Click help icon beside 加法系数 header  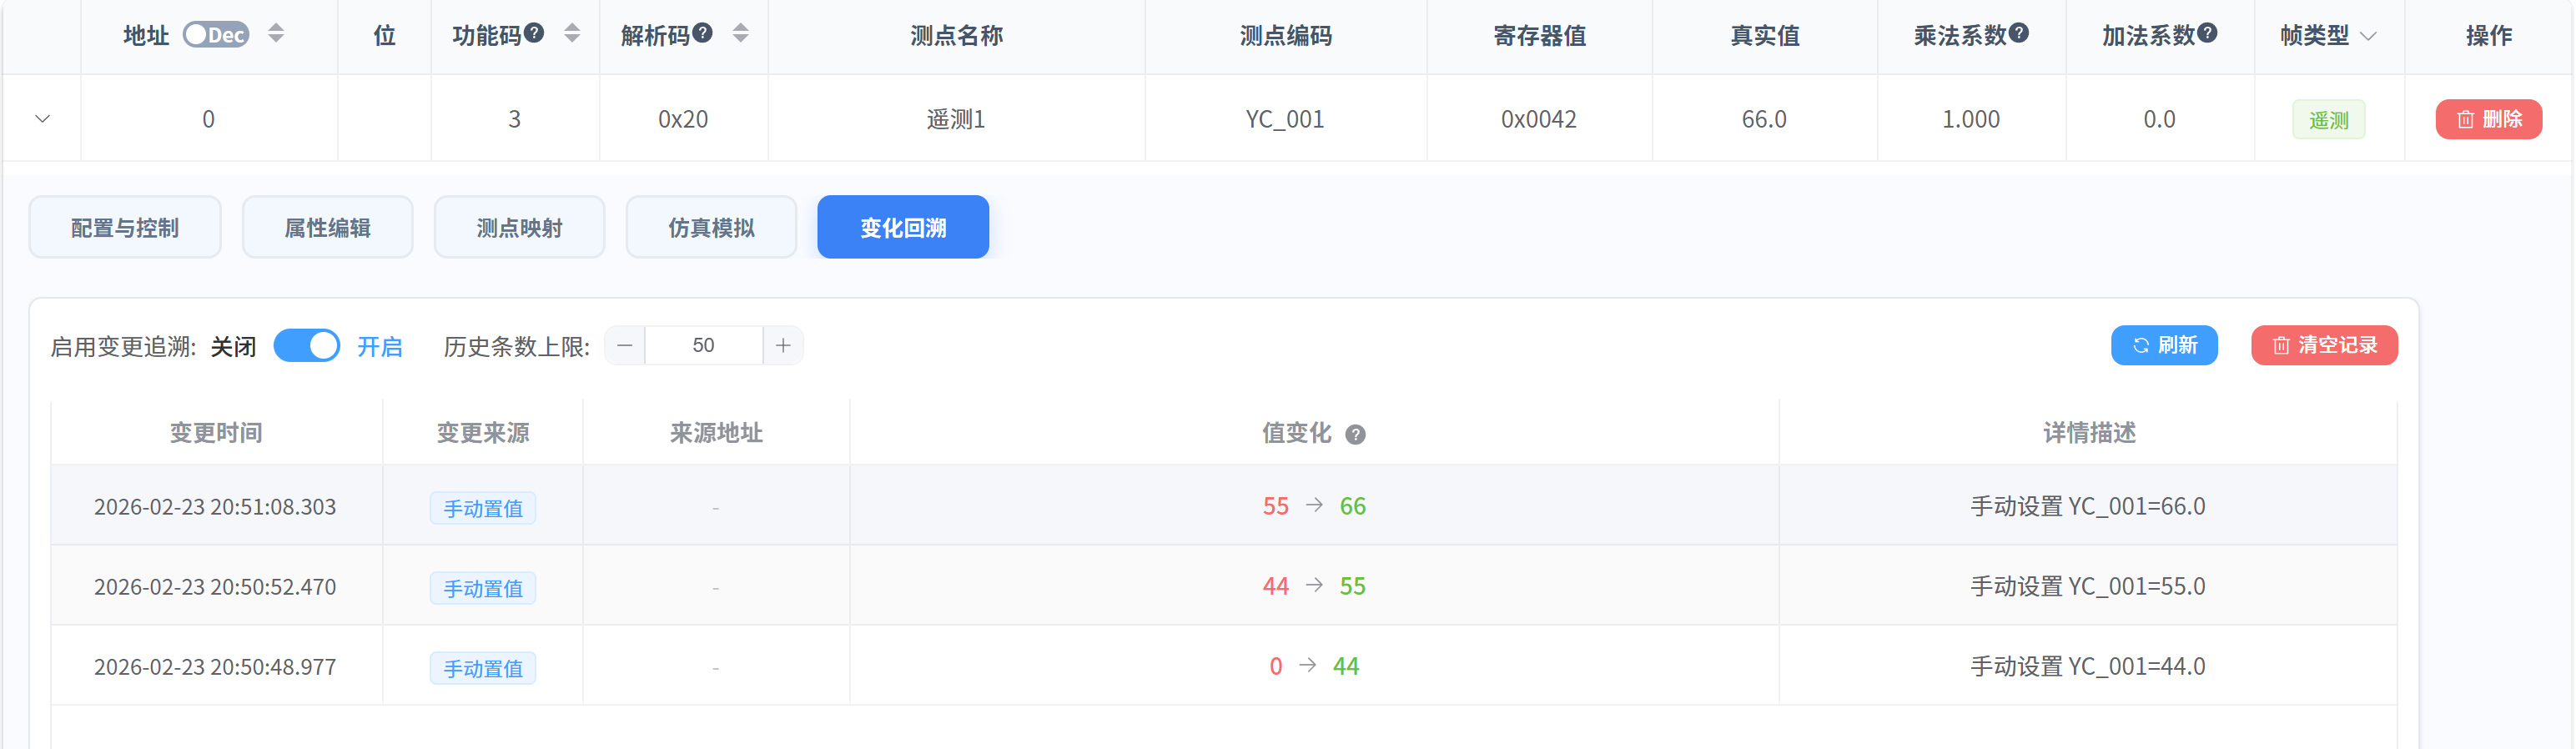(2208, 33)
